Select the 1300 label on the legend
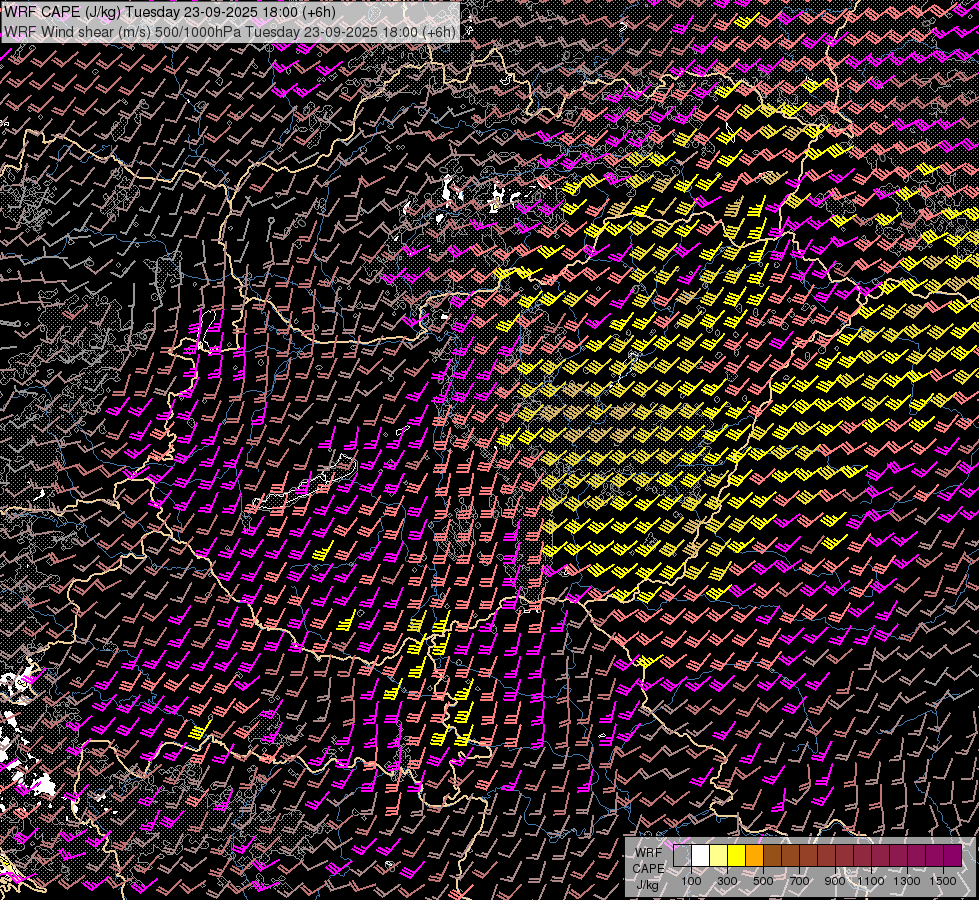Viewport: 979px width, 900px height. 907,881
